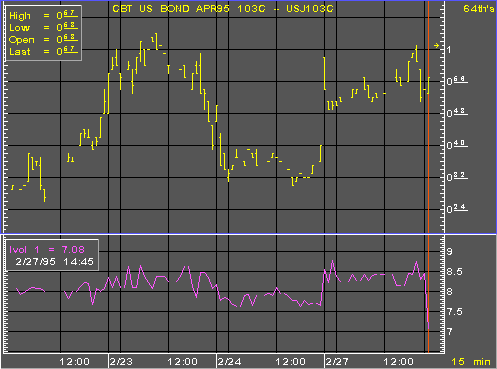The image size is (497, 369).
Task: Click the yellow arrow last-price marker
Action: 436,45
